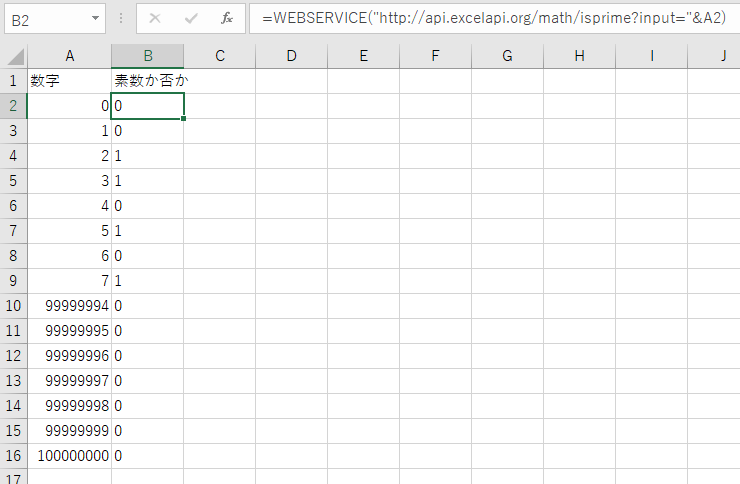Click cell A10 containing 99999994
Viewport: 740px width, 484px height.
[x=69, y=306]
